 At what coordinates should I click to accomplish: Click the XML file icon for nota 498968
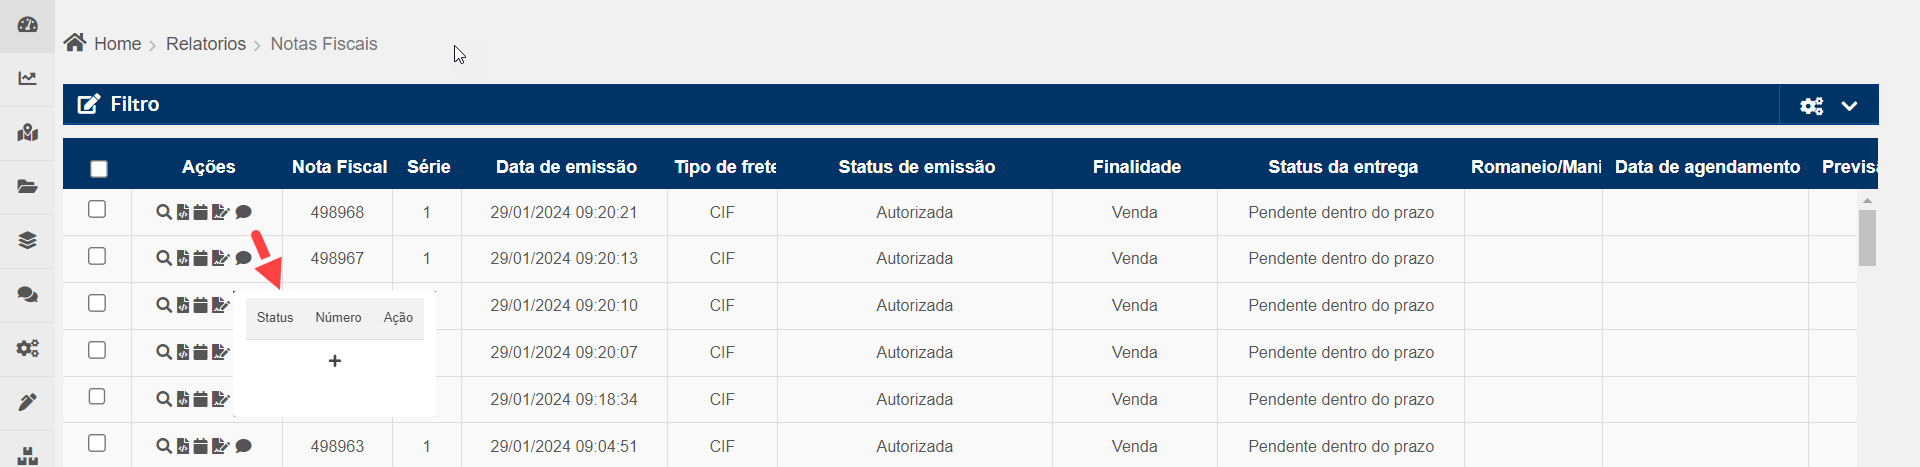(183, 212)
